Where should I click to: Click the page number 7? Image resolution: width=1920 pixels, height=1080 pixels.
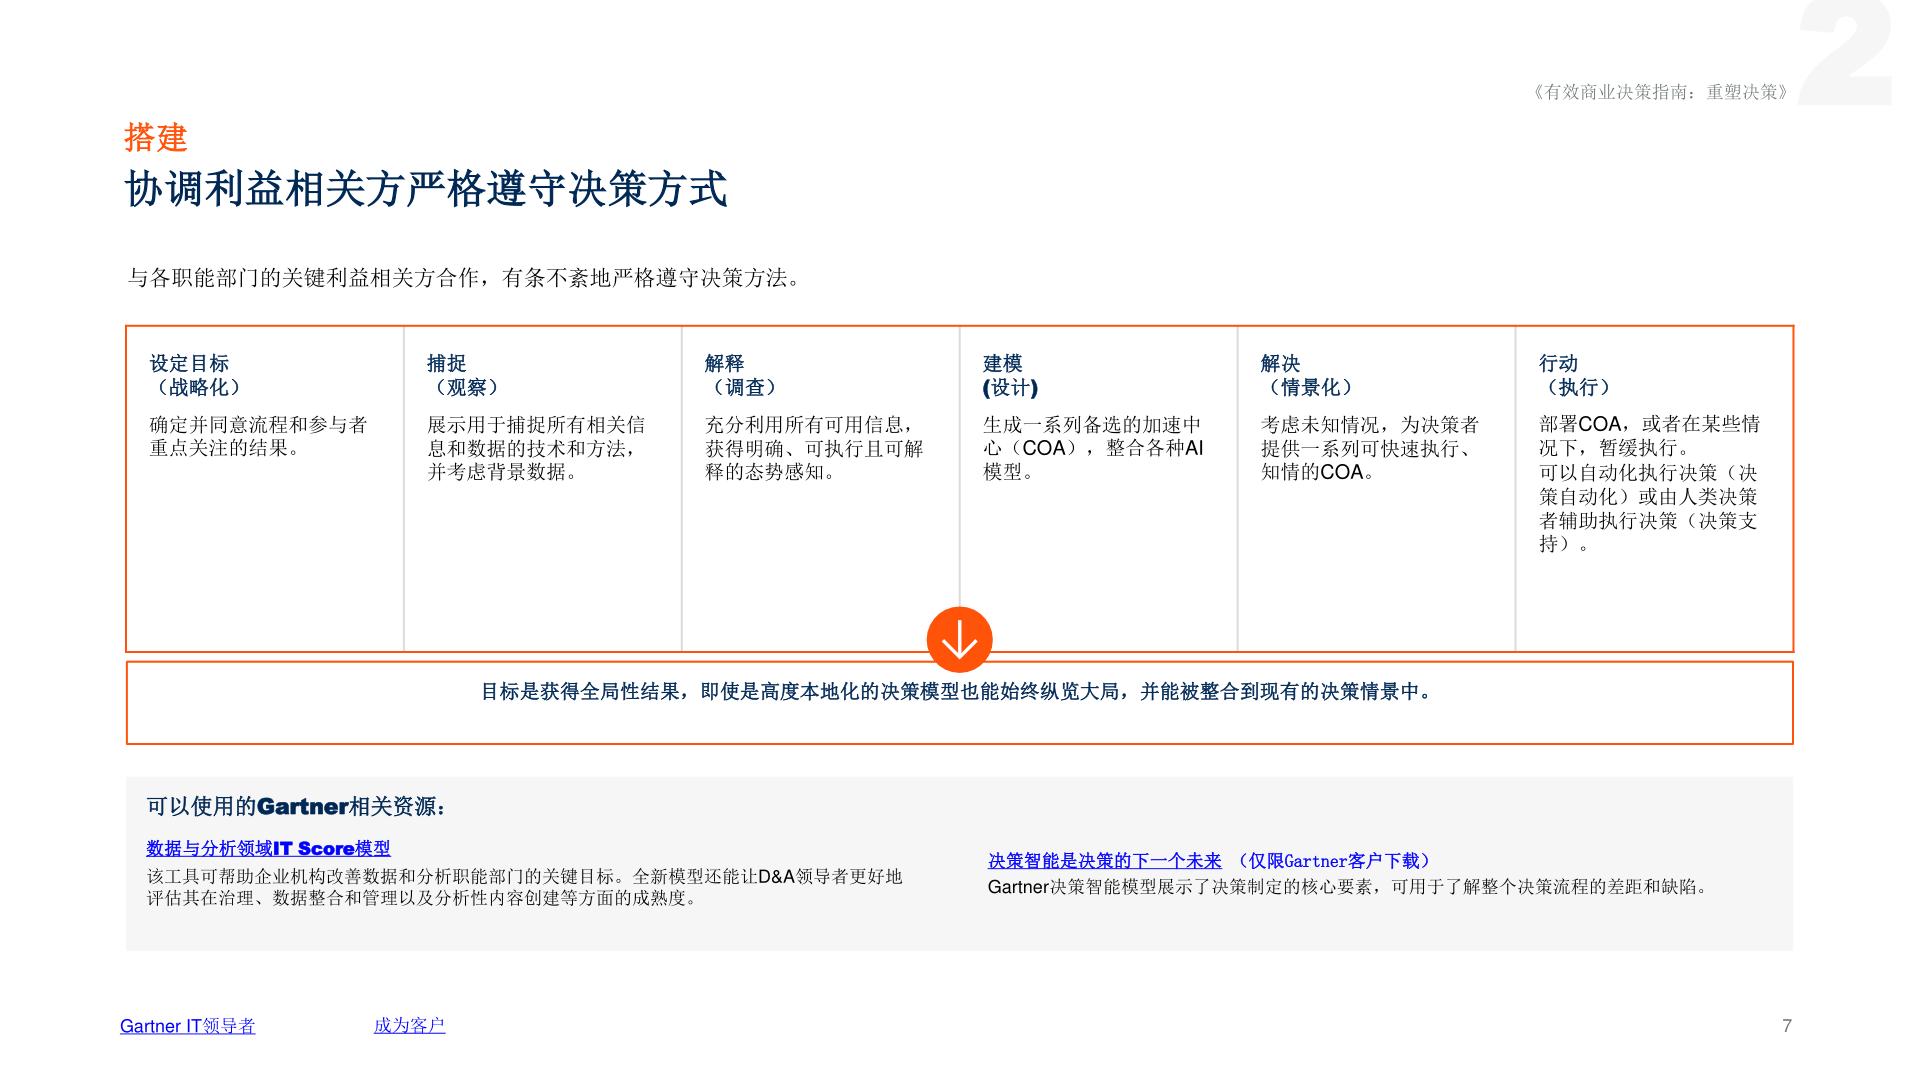point(1787,1026)
